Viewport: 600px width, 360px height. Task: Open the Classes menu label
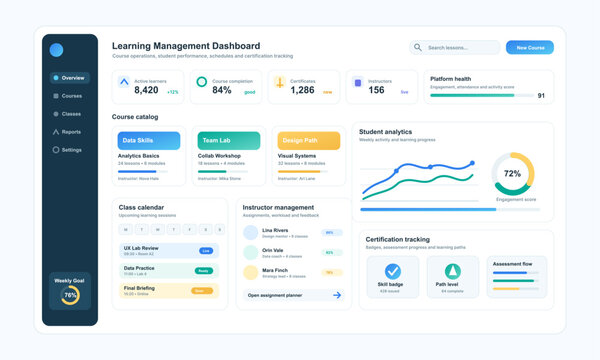pyautogui.click(x=71, y=114)
